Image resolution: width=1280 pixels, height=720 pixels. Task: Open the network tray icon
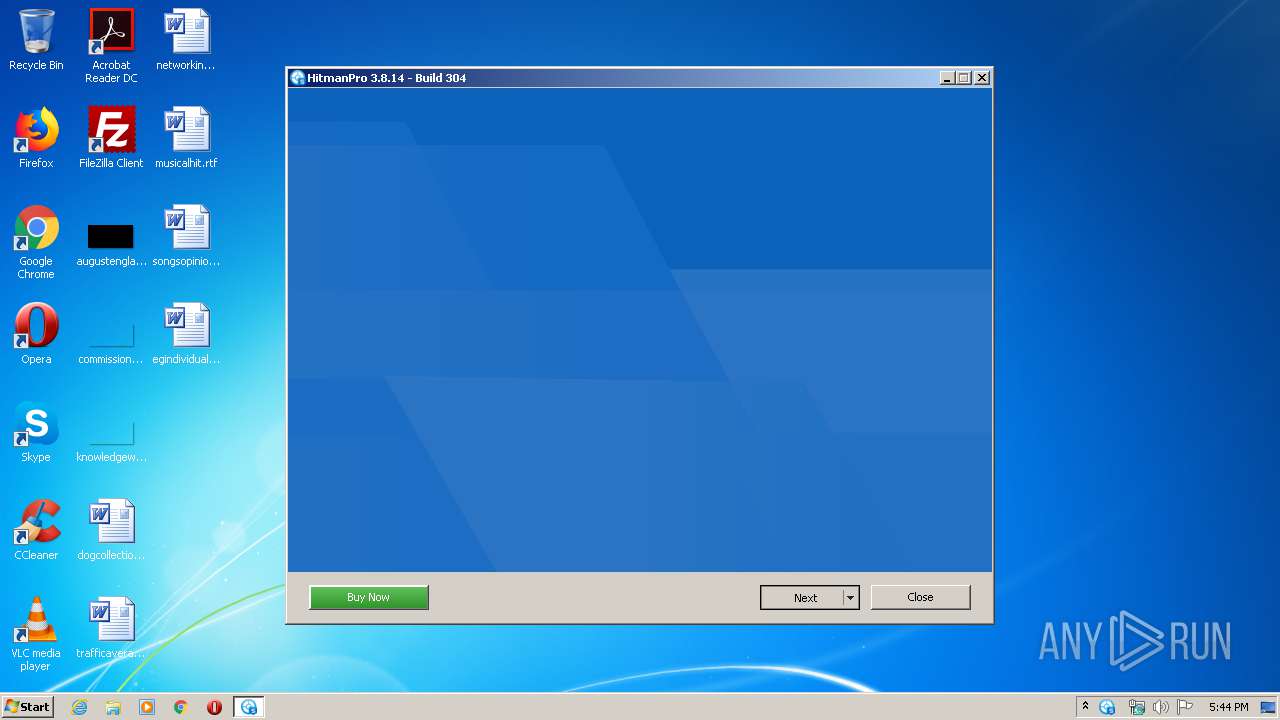tap(1136, 707)
